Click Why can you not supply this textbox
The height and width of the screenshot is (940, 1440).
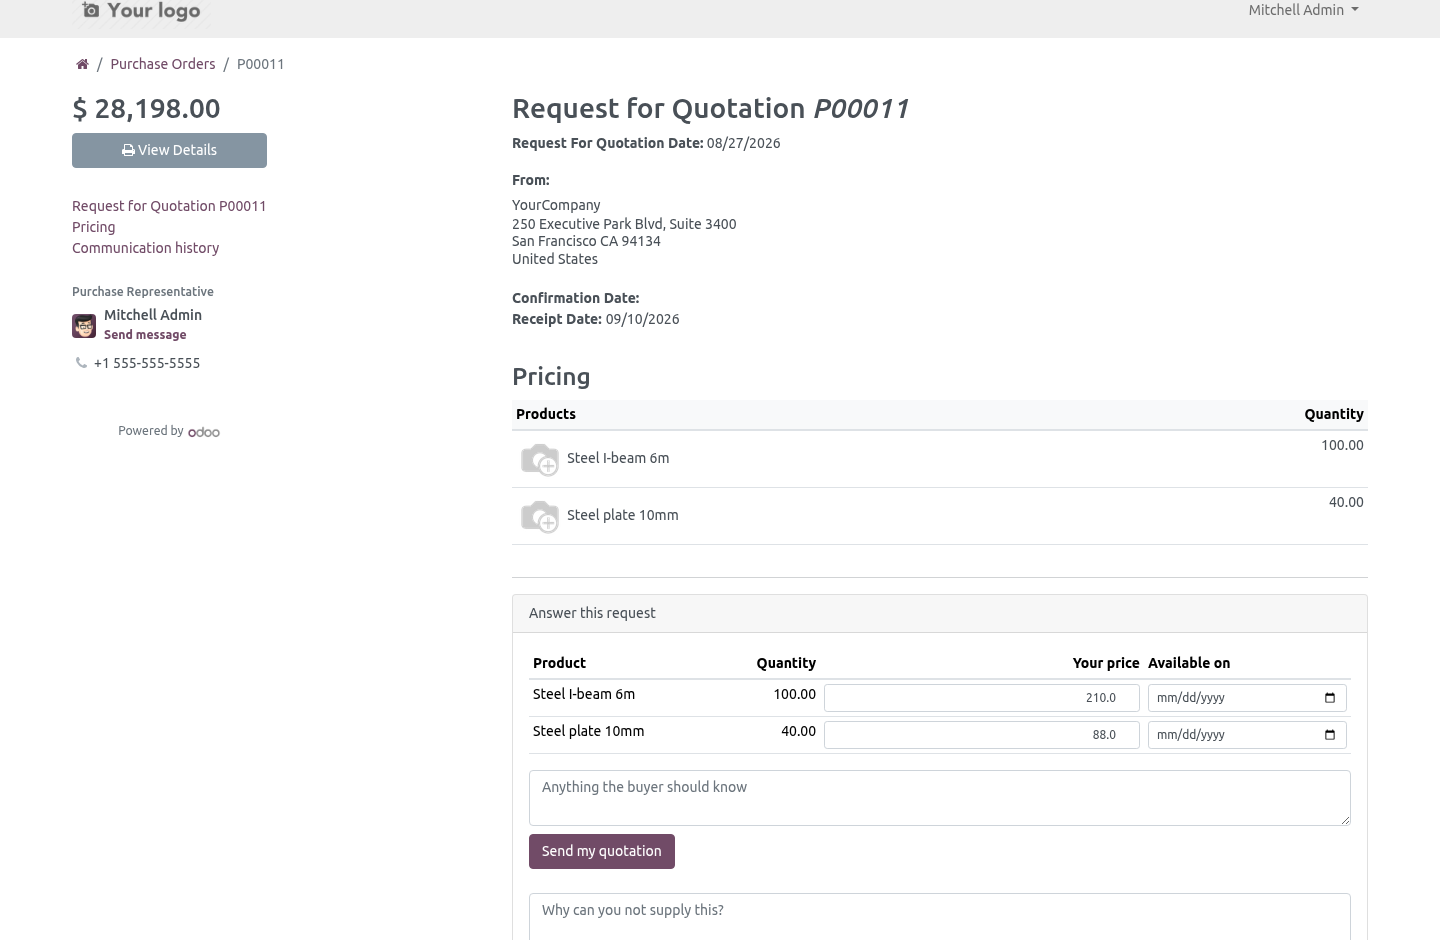tap(940, 916)
